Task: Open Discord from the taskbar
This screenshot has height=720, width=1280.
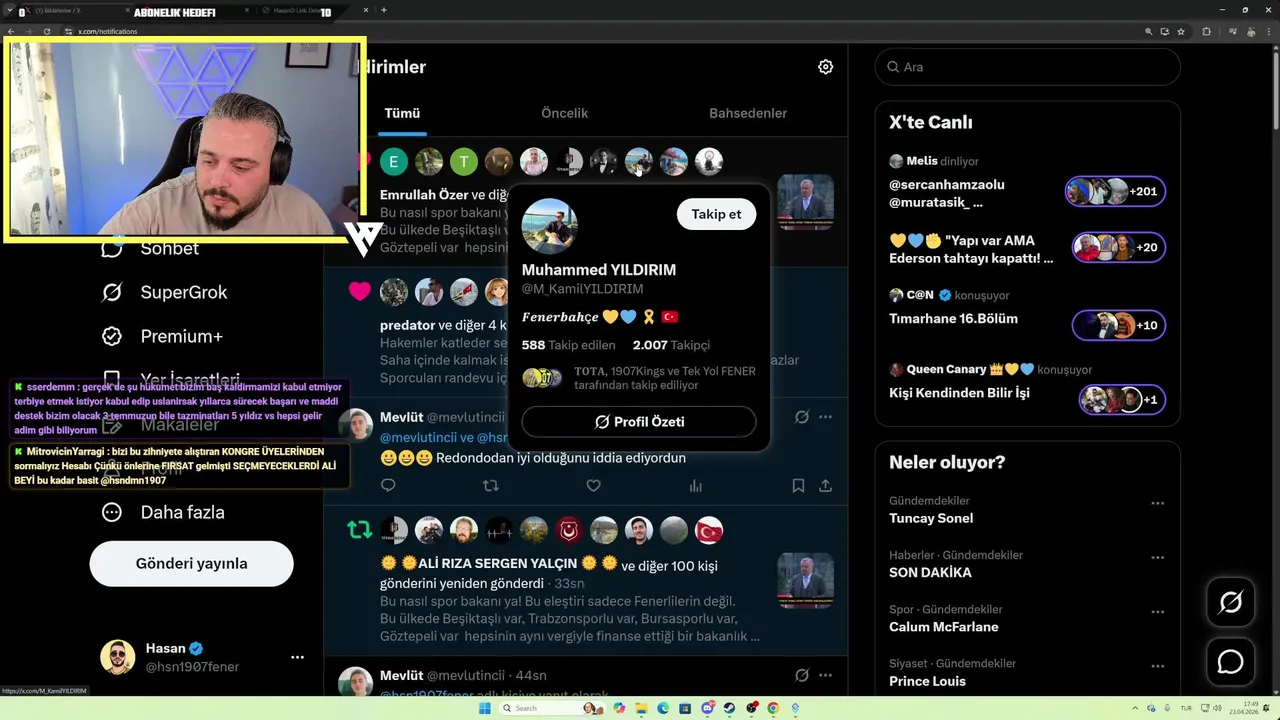Action: 707,708
